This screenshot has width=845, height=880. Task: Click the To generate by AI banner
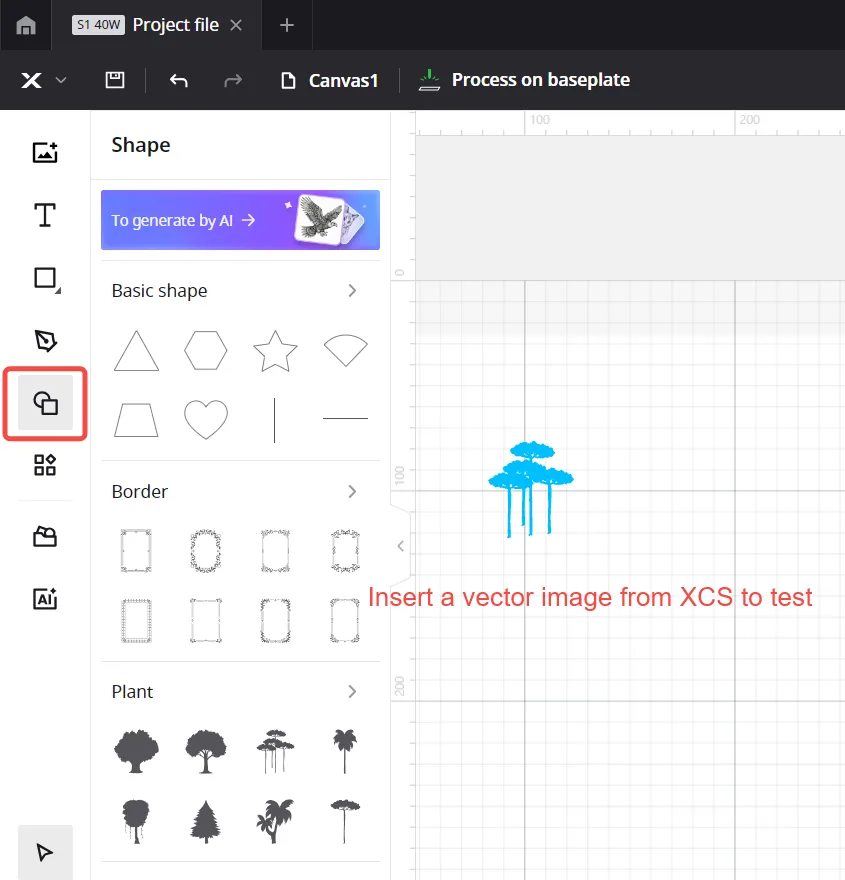coord(240,220)
